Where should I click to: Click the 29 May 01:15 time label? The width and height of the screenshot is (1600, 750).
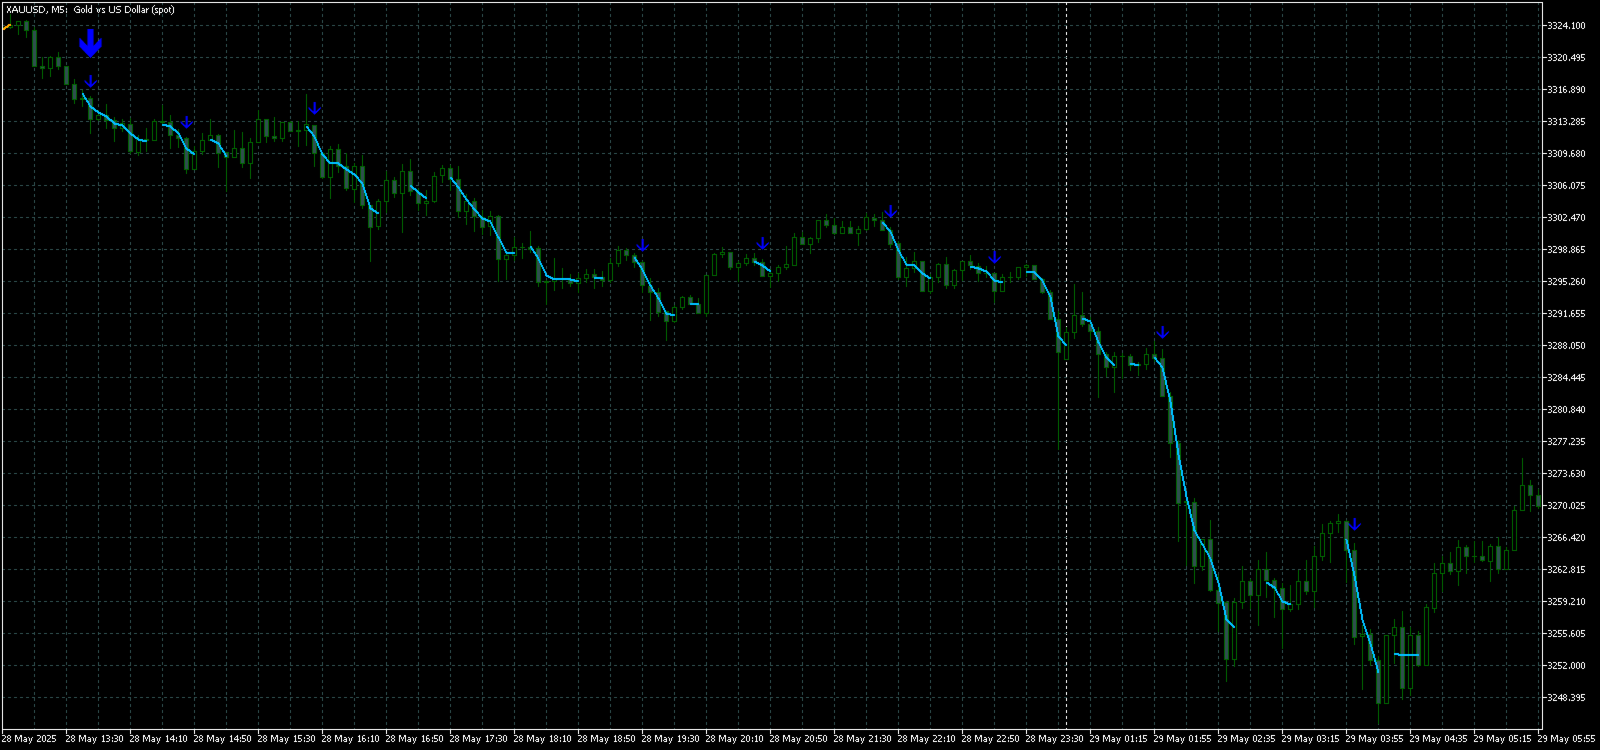pyautogui.click(x=1119, y=739)
